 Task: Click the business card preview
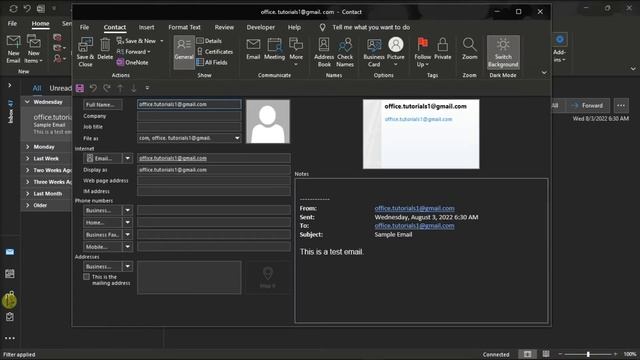pyautogui.click(x=421, y=134)
